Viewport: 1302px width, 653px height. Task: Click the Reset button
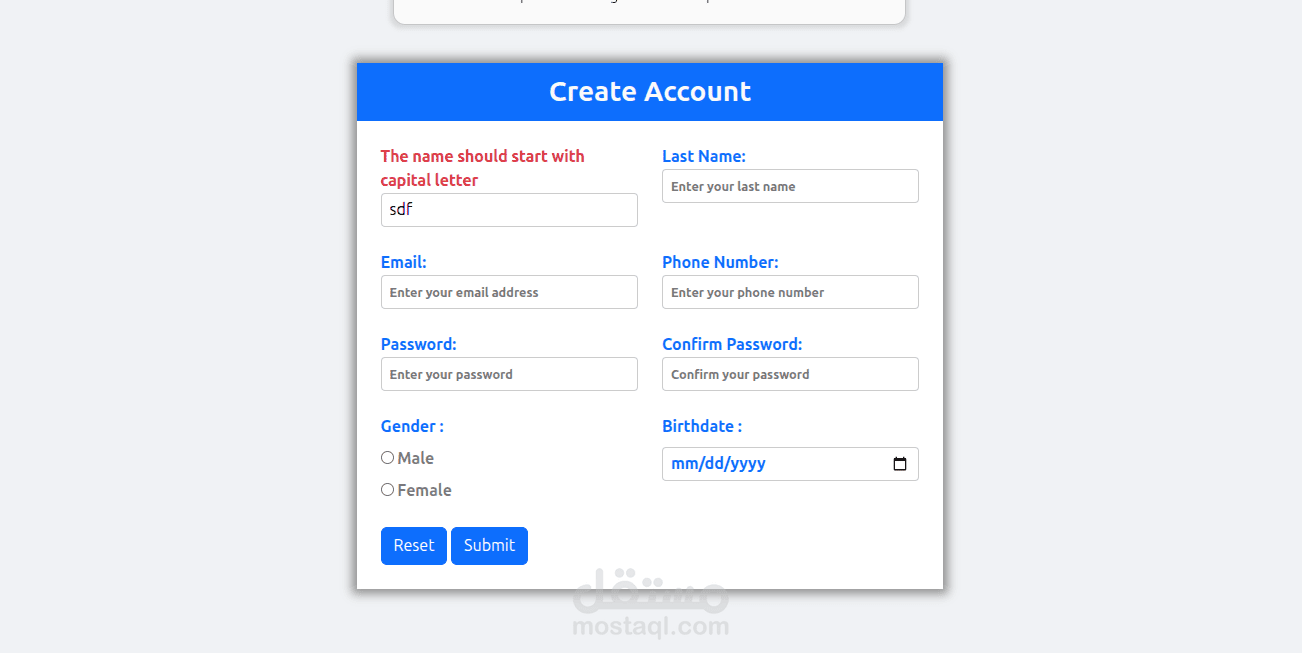coord(414,546)
